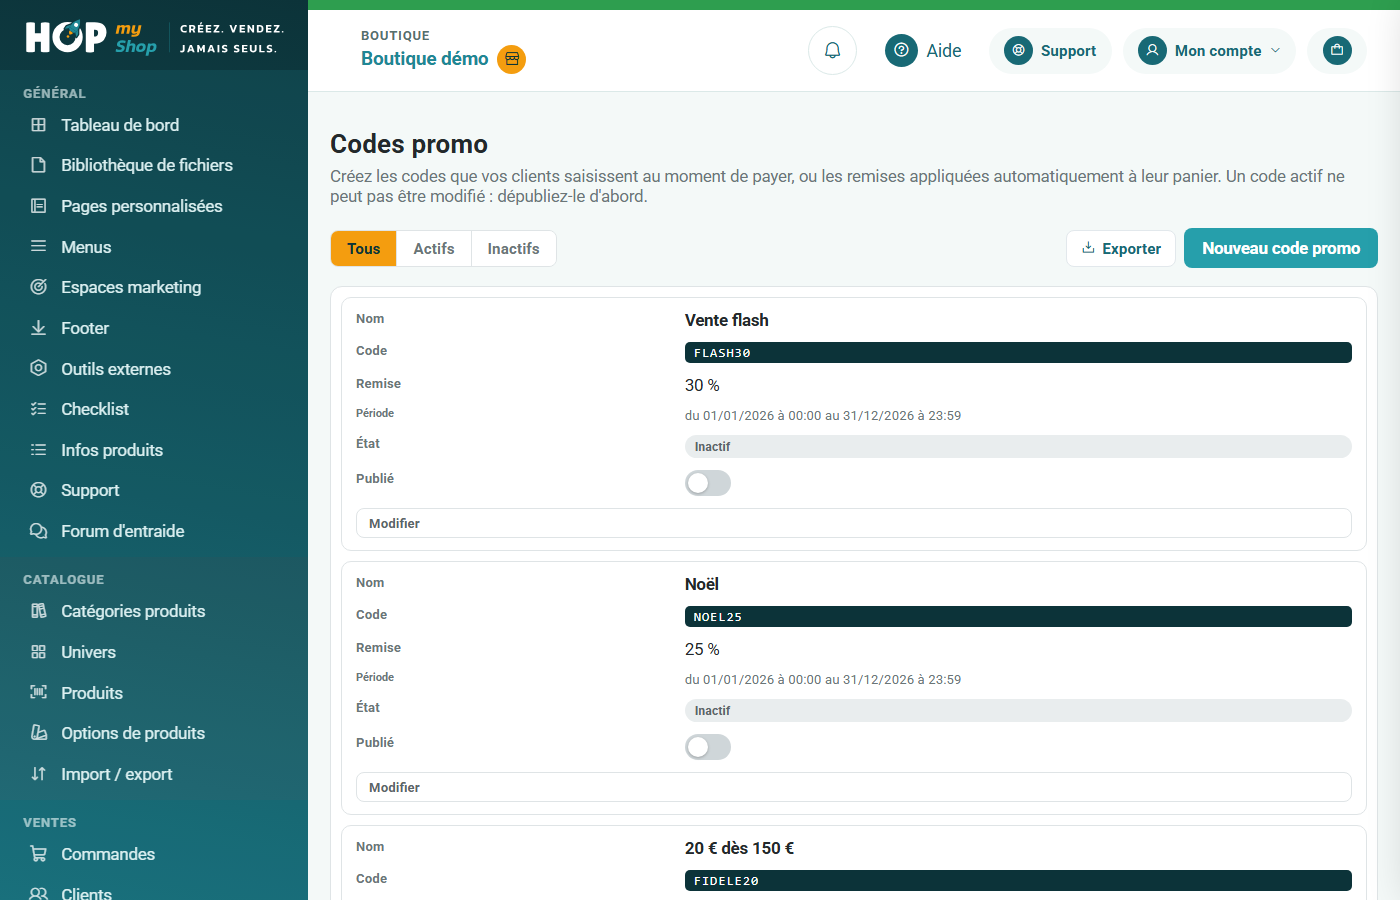1400x900 pixels.
Task: Click Modifier for Vente flash code
Action: pyautogui.click(x=854, y=523)
